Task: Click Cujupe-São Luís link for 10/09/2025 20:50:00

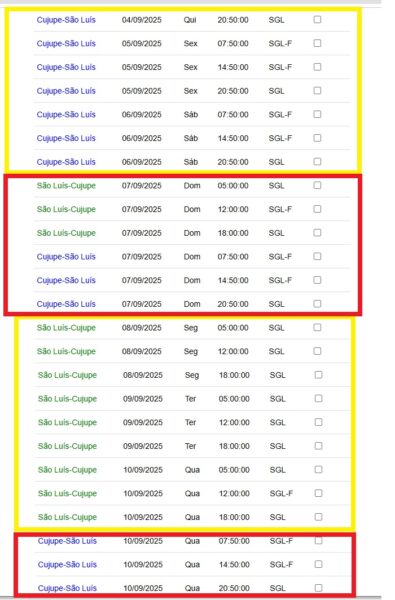Action: point(67,588)
